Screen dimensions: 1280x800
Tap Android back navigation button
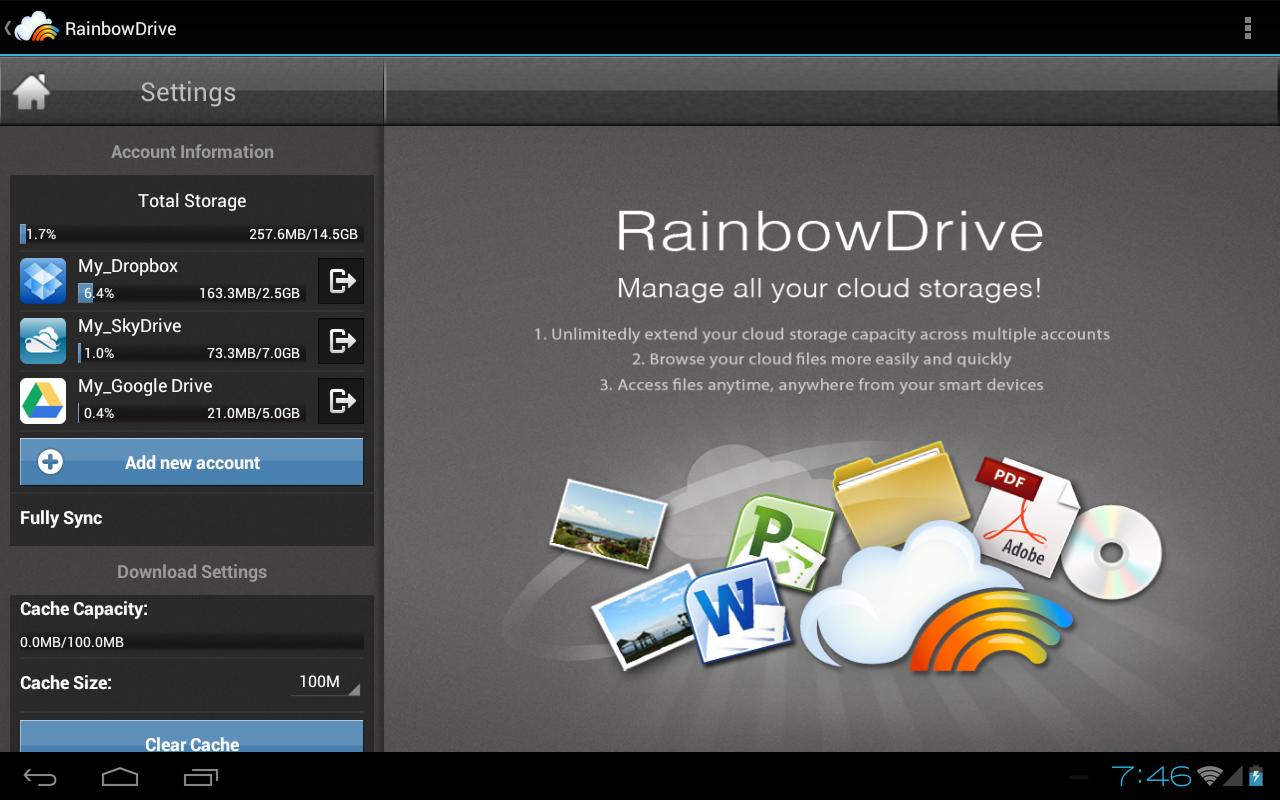point(41,777)
